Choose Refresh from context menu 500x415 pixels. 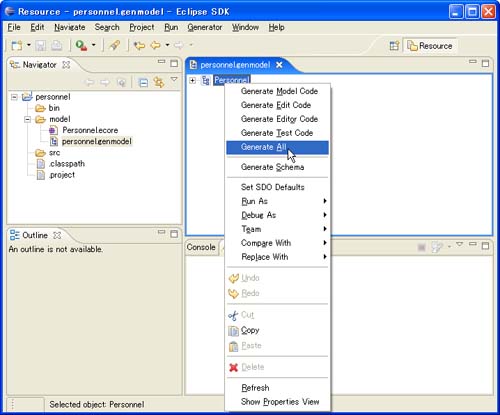tap(278, 388)
